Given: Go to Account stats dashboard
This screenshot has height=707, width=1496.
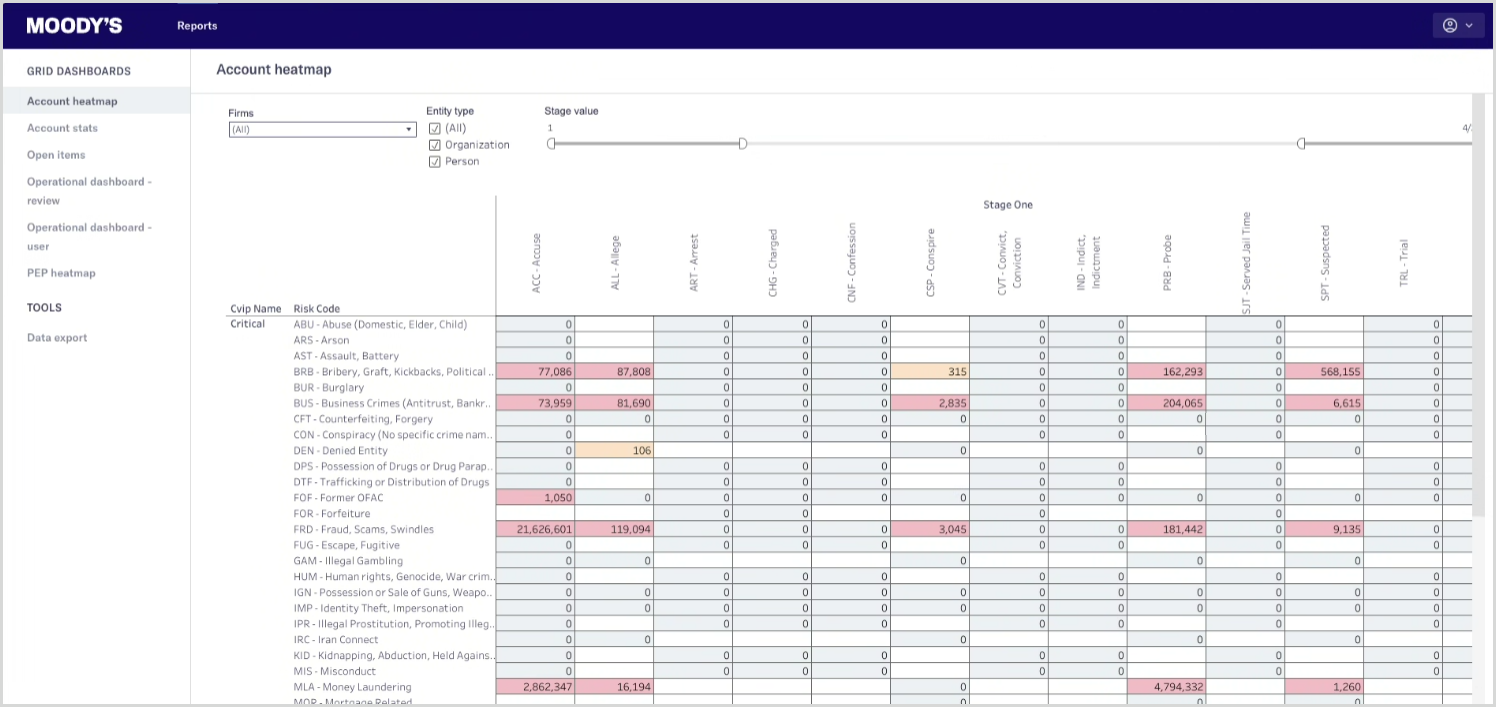Looking at the screenshot, I should coord(62,128).
